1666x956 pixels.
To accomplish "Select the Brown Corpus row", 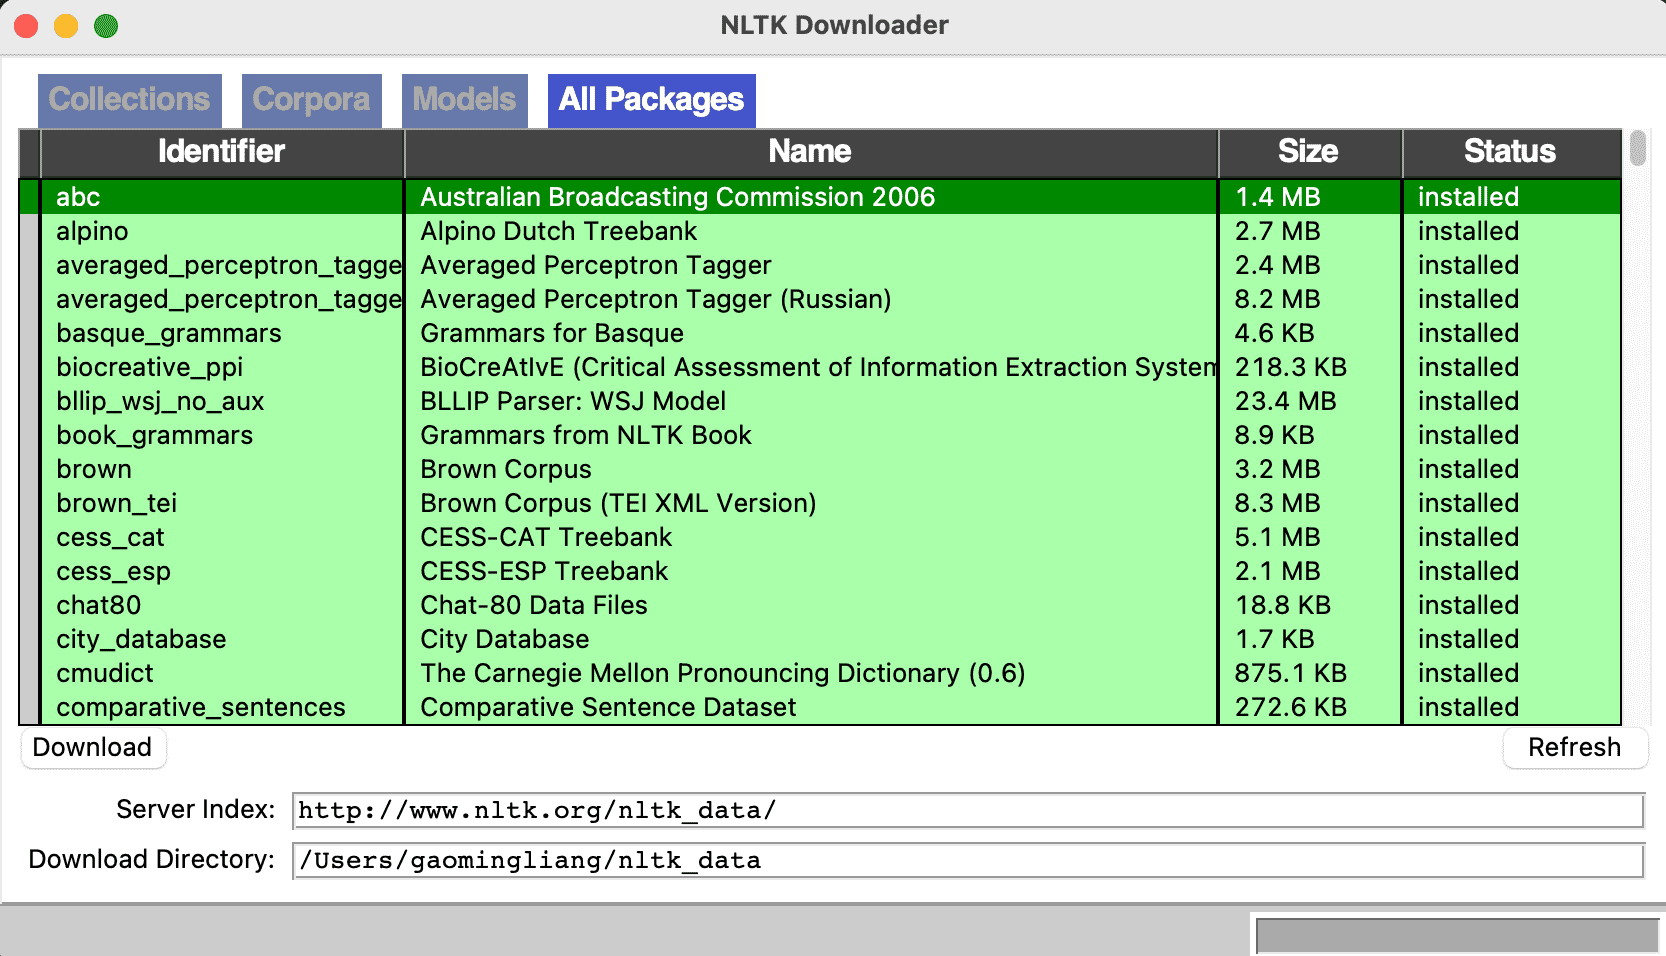I will [506, 469].
